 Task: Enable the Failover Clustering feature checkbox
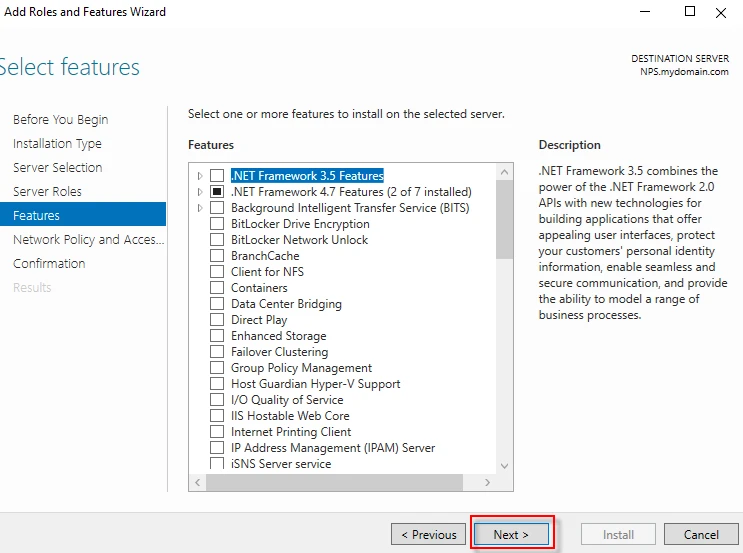point(216,352)
